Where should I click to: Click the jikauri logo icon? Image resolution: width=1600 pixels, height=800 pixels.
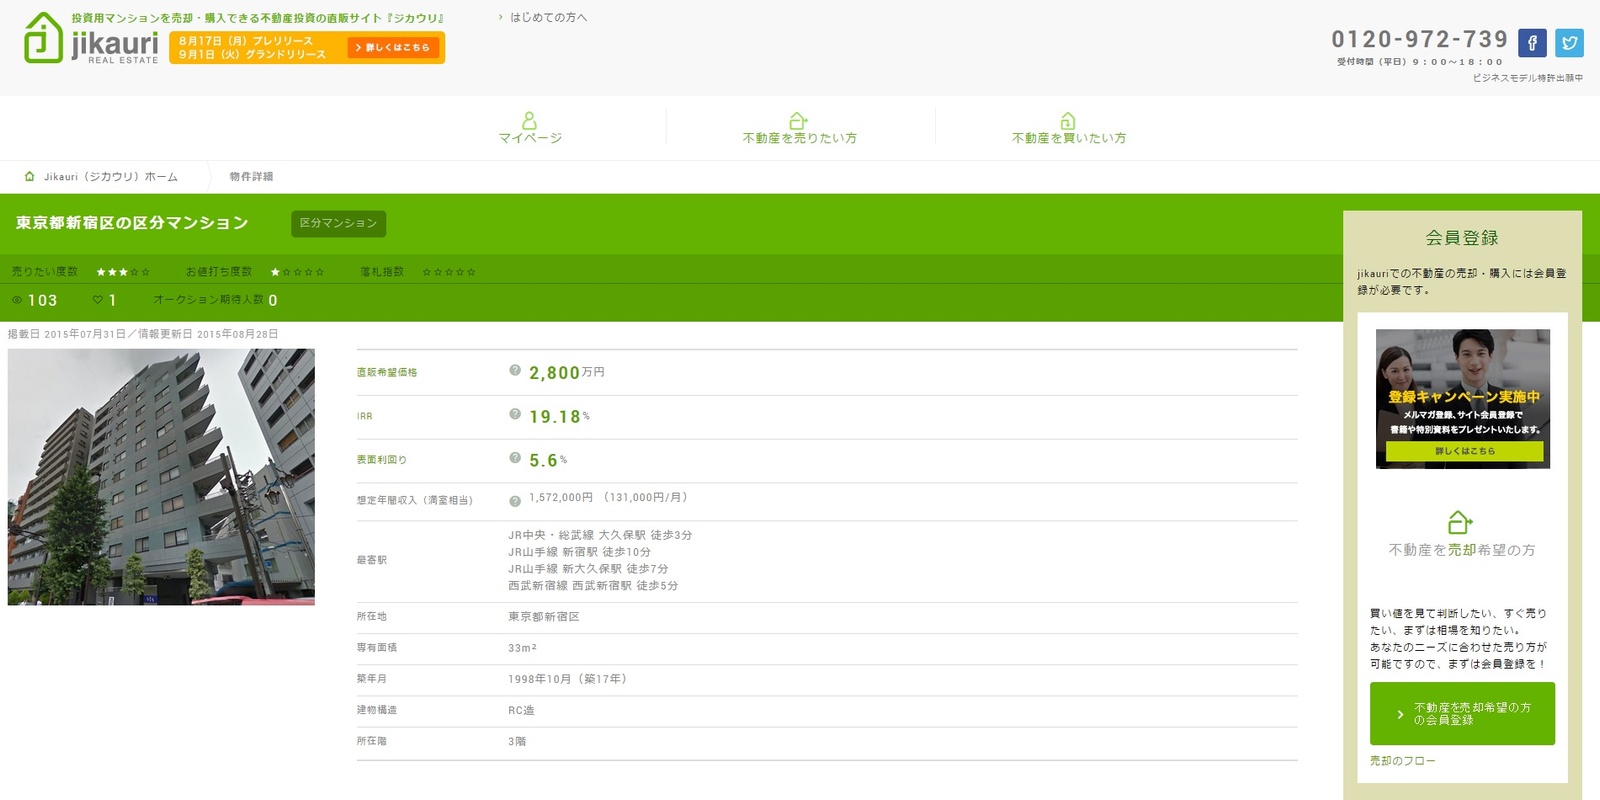click(x=43, y=38)
